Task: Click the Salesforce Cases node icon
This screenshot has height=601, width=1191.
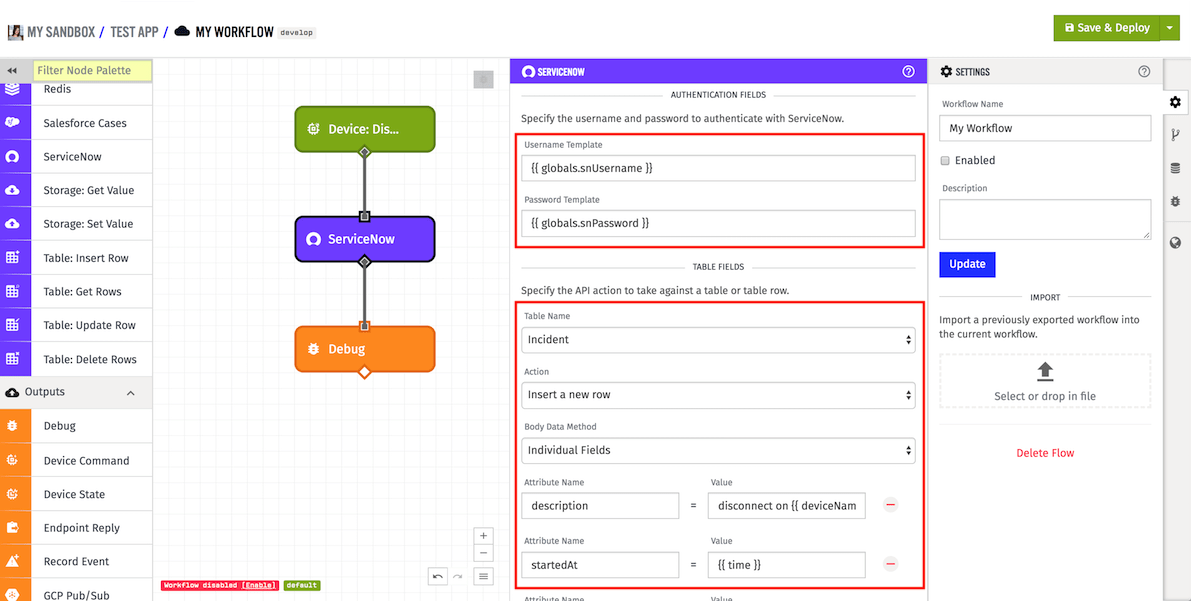Action: click(12, 122)
